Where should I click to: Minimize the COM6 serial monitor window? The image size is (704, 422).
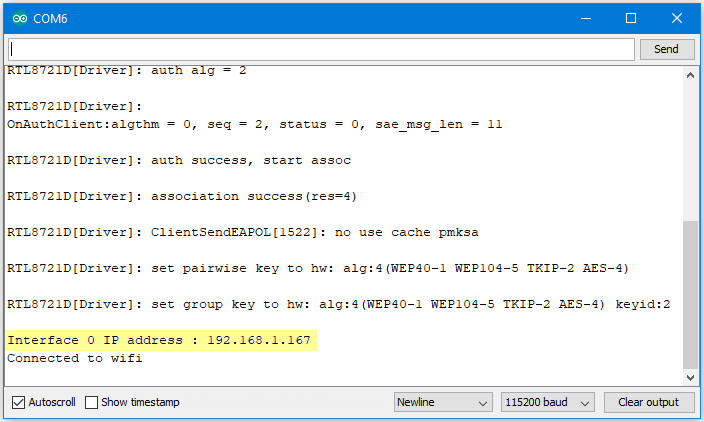(586, 18)
